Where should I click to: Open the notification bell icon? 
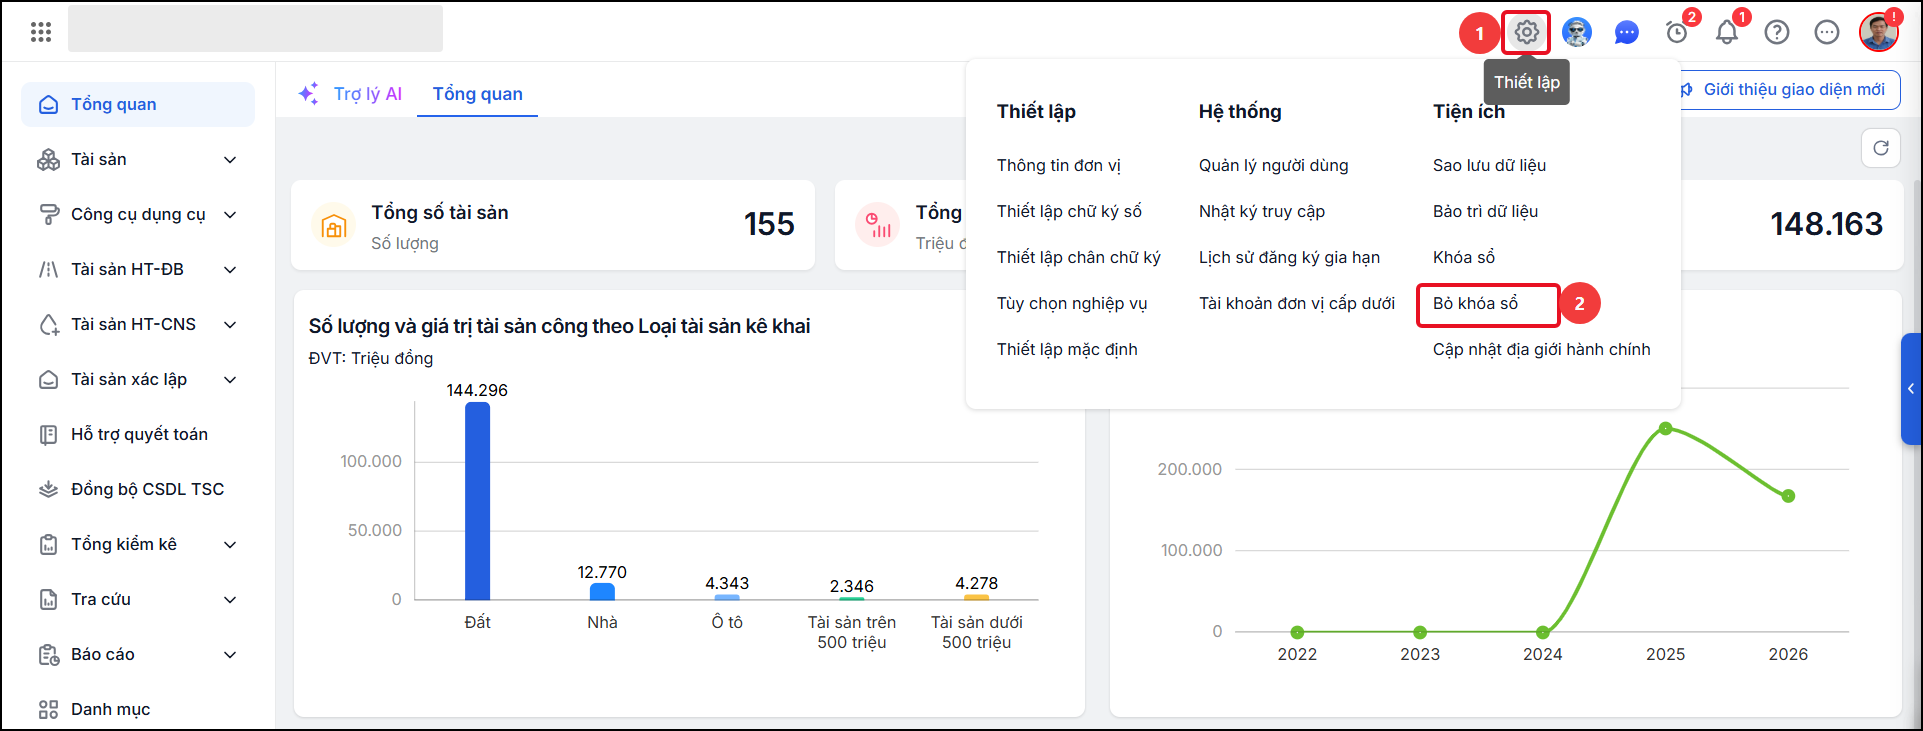(1727, 33)
